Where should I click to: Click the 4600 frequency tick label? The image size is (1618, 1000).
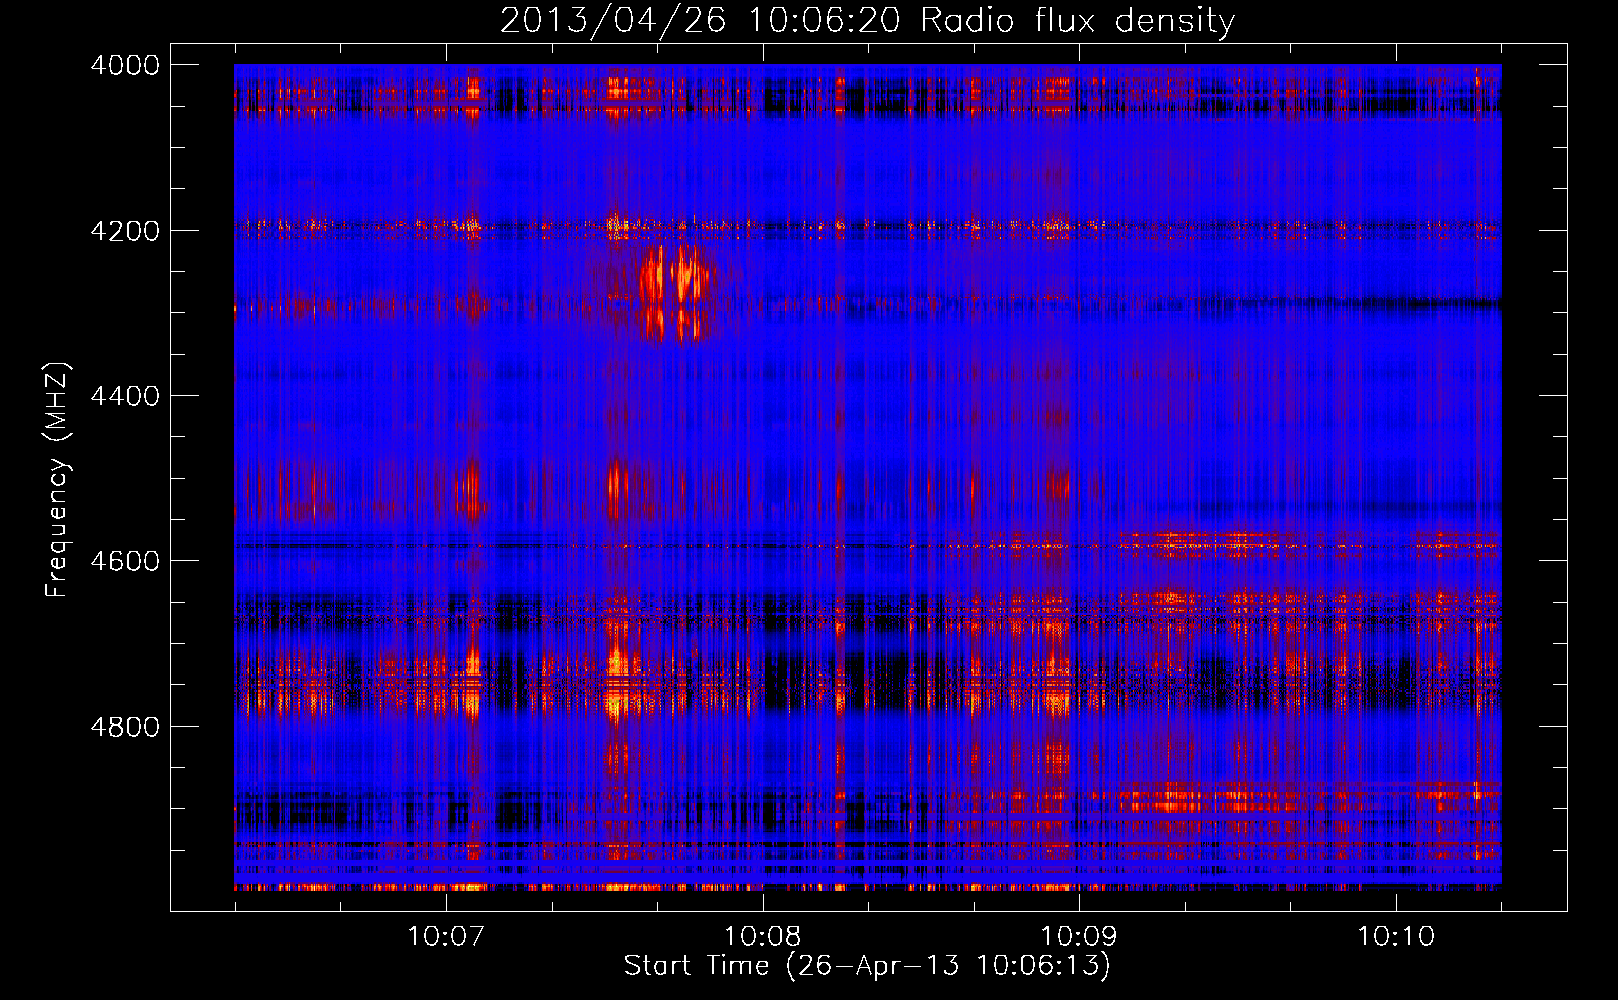[125, 561]
